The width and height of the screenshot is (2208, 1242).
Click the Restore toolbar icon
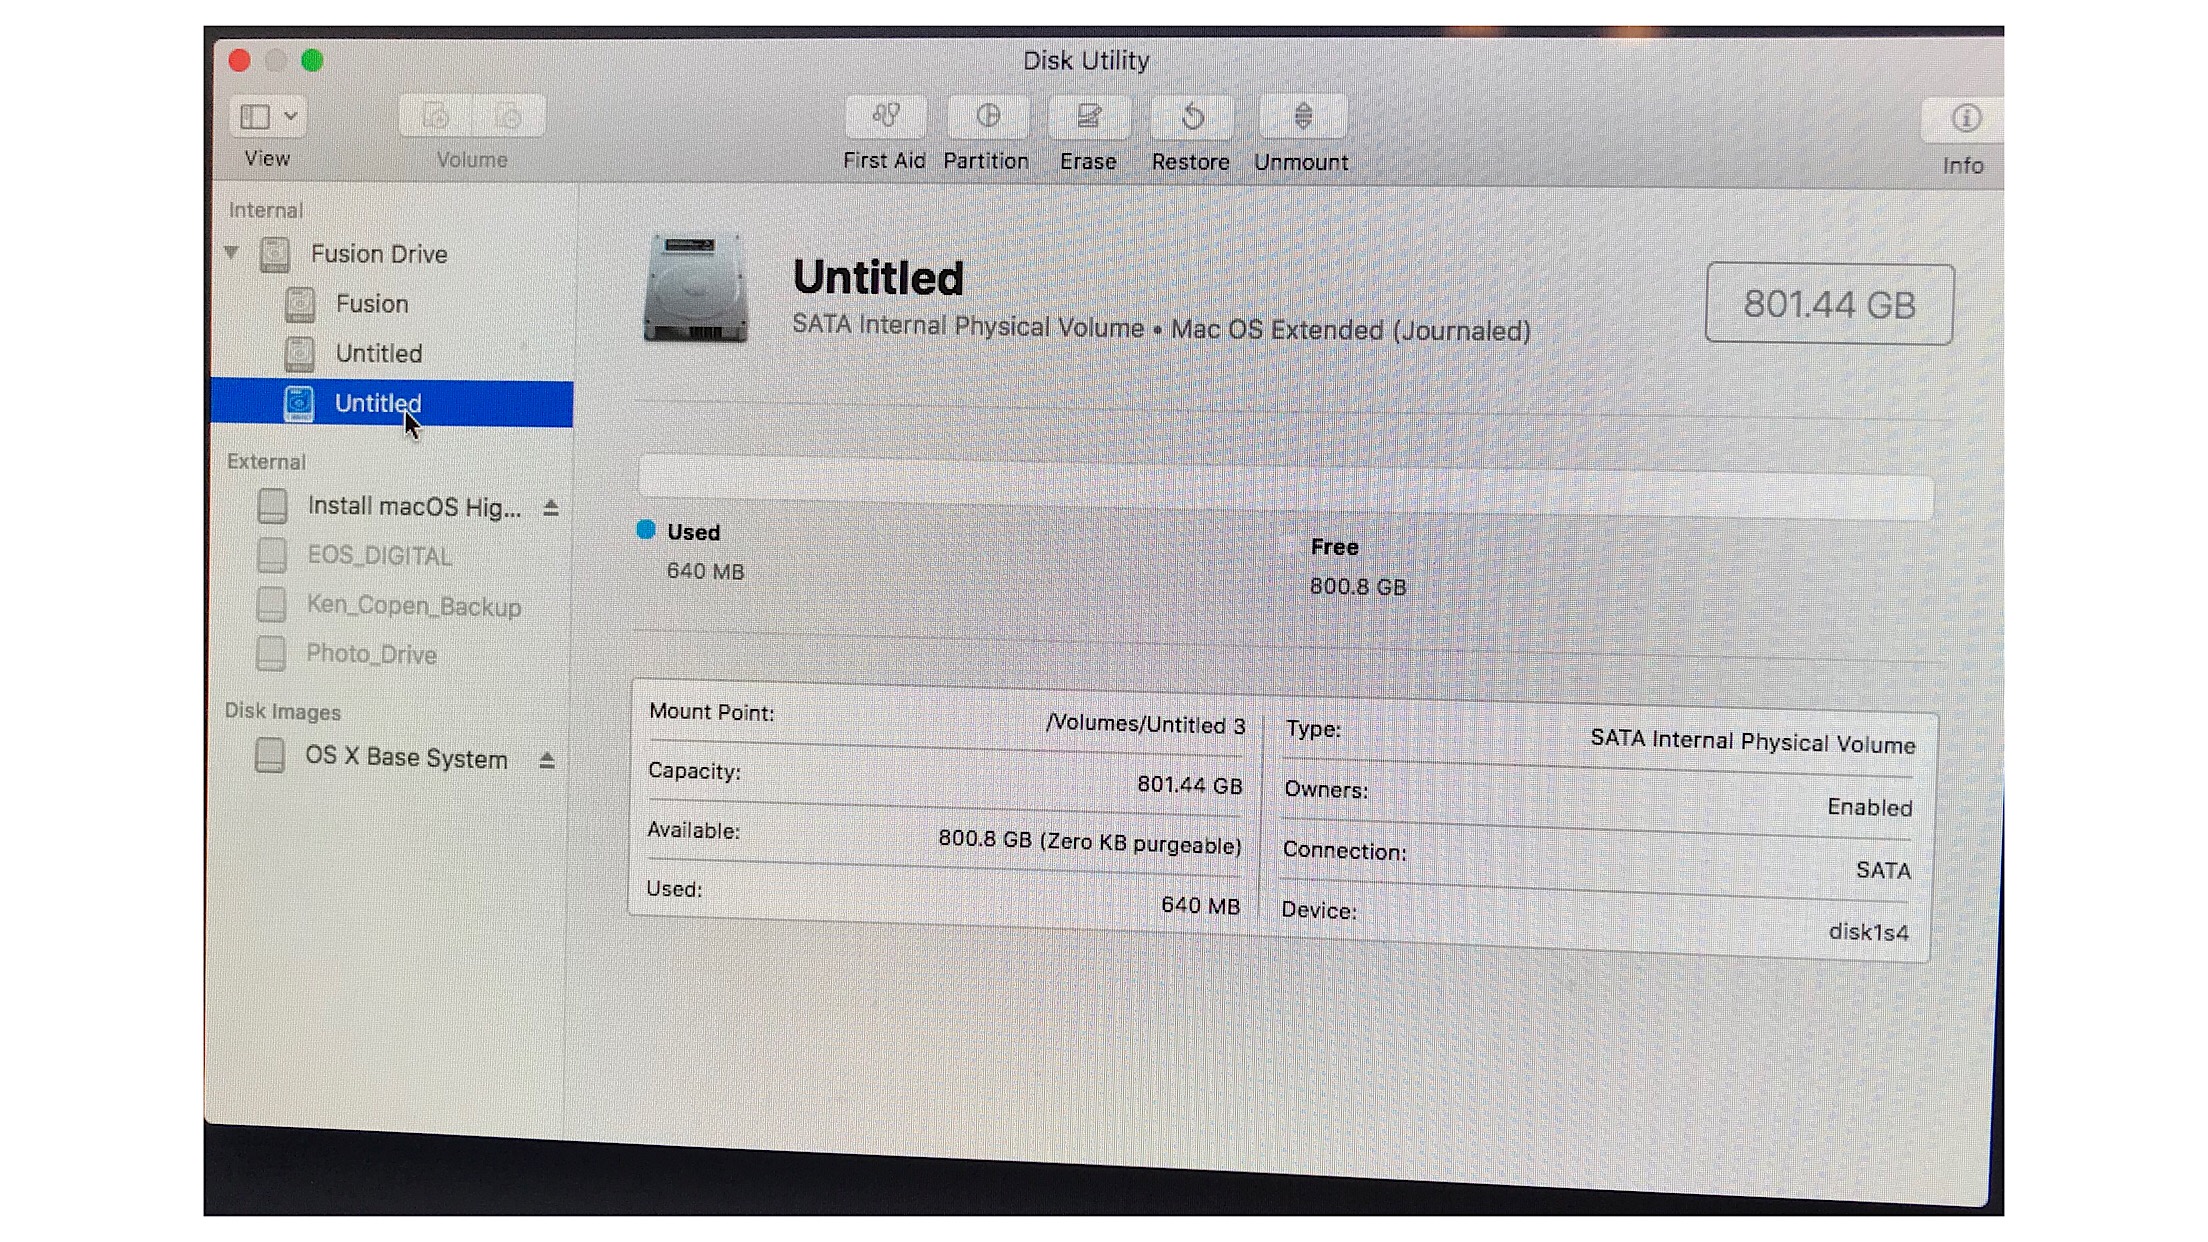pos(1191,118)
